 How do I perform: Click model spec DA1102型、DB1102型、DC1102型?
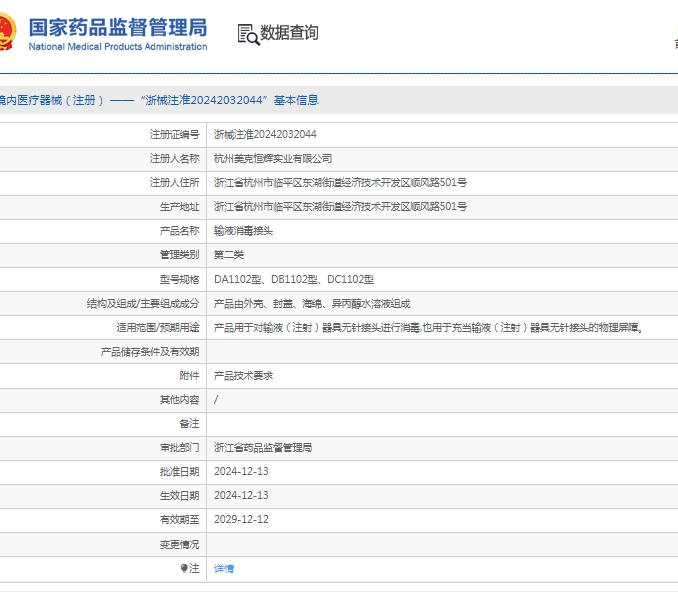294,279
